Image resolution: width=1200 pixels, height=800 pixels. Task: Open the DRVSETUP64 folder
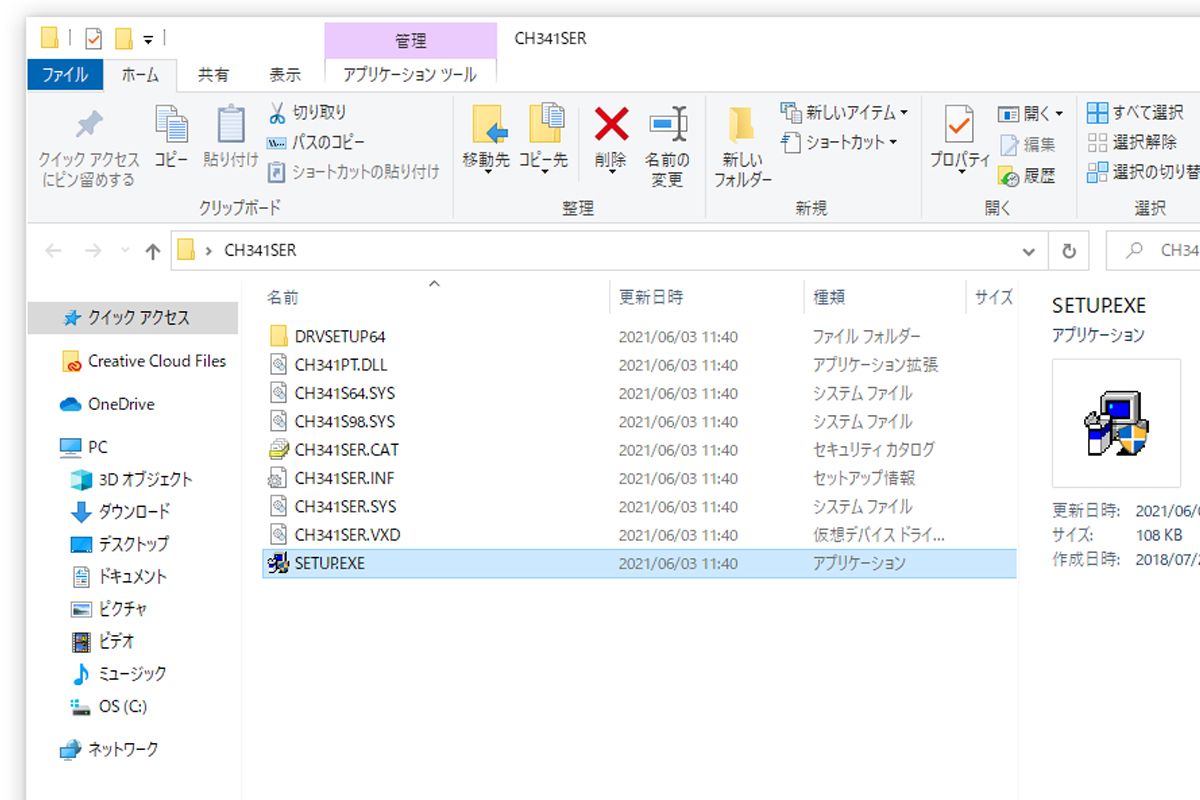point(339,337)
